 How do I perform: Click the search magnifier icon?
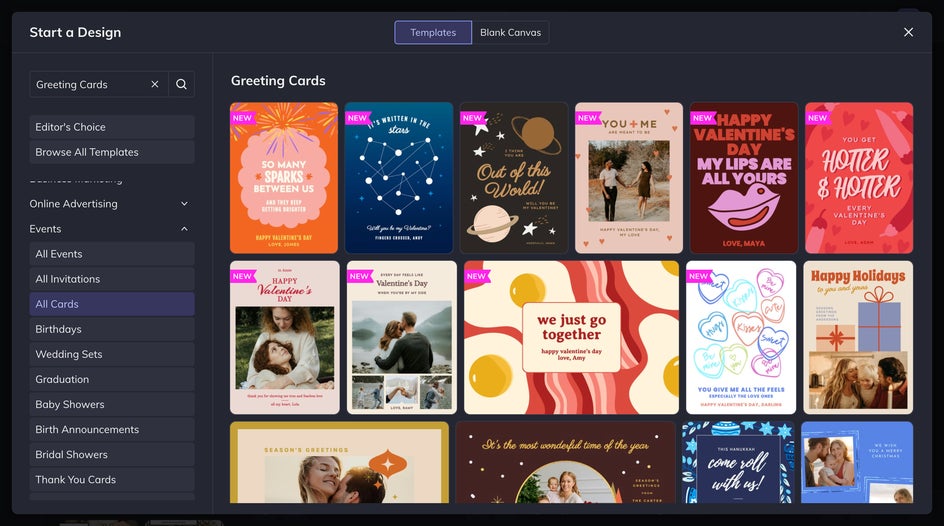181,84
